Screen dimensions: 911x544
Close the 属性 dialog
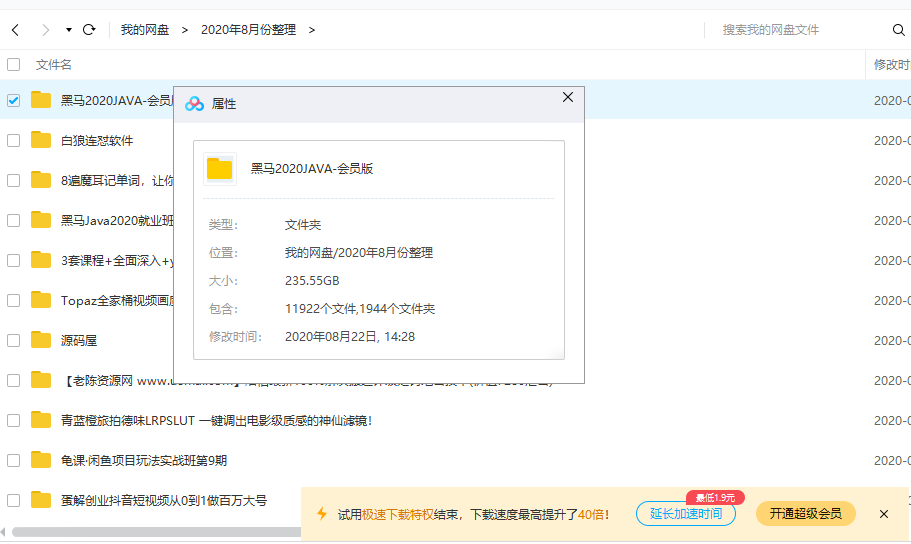tap(568, 97)
